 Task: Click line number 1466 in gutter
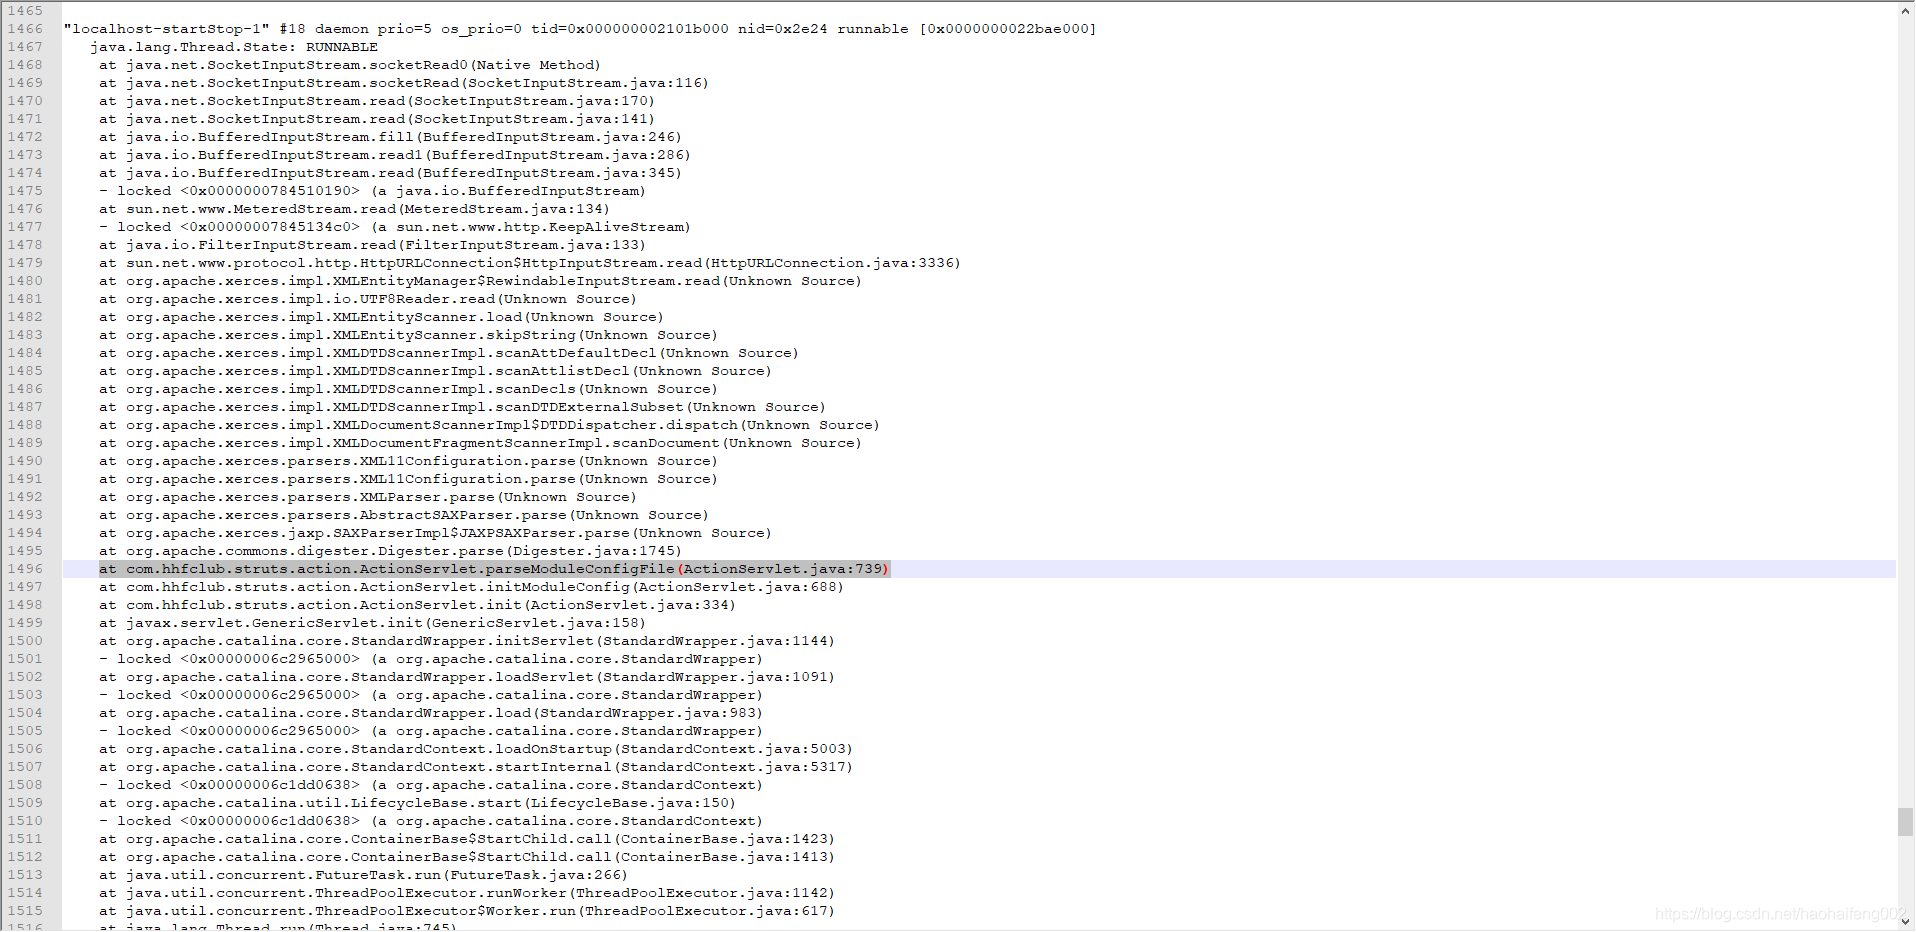tap(26, 29)
